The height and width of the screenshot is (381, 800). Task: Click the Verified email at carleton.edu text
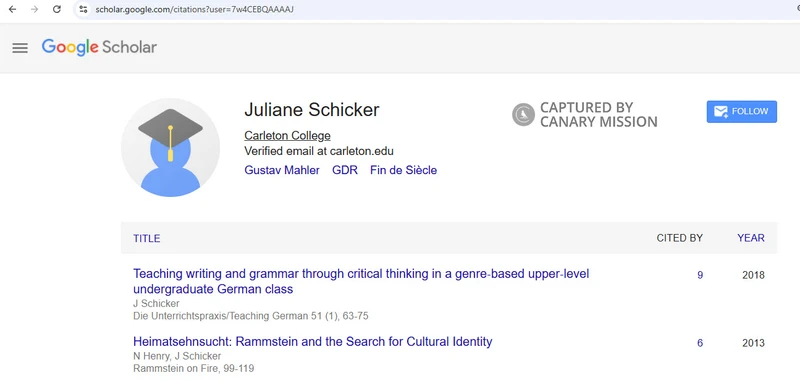click(x=319, y=151)
